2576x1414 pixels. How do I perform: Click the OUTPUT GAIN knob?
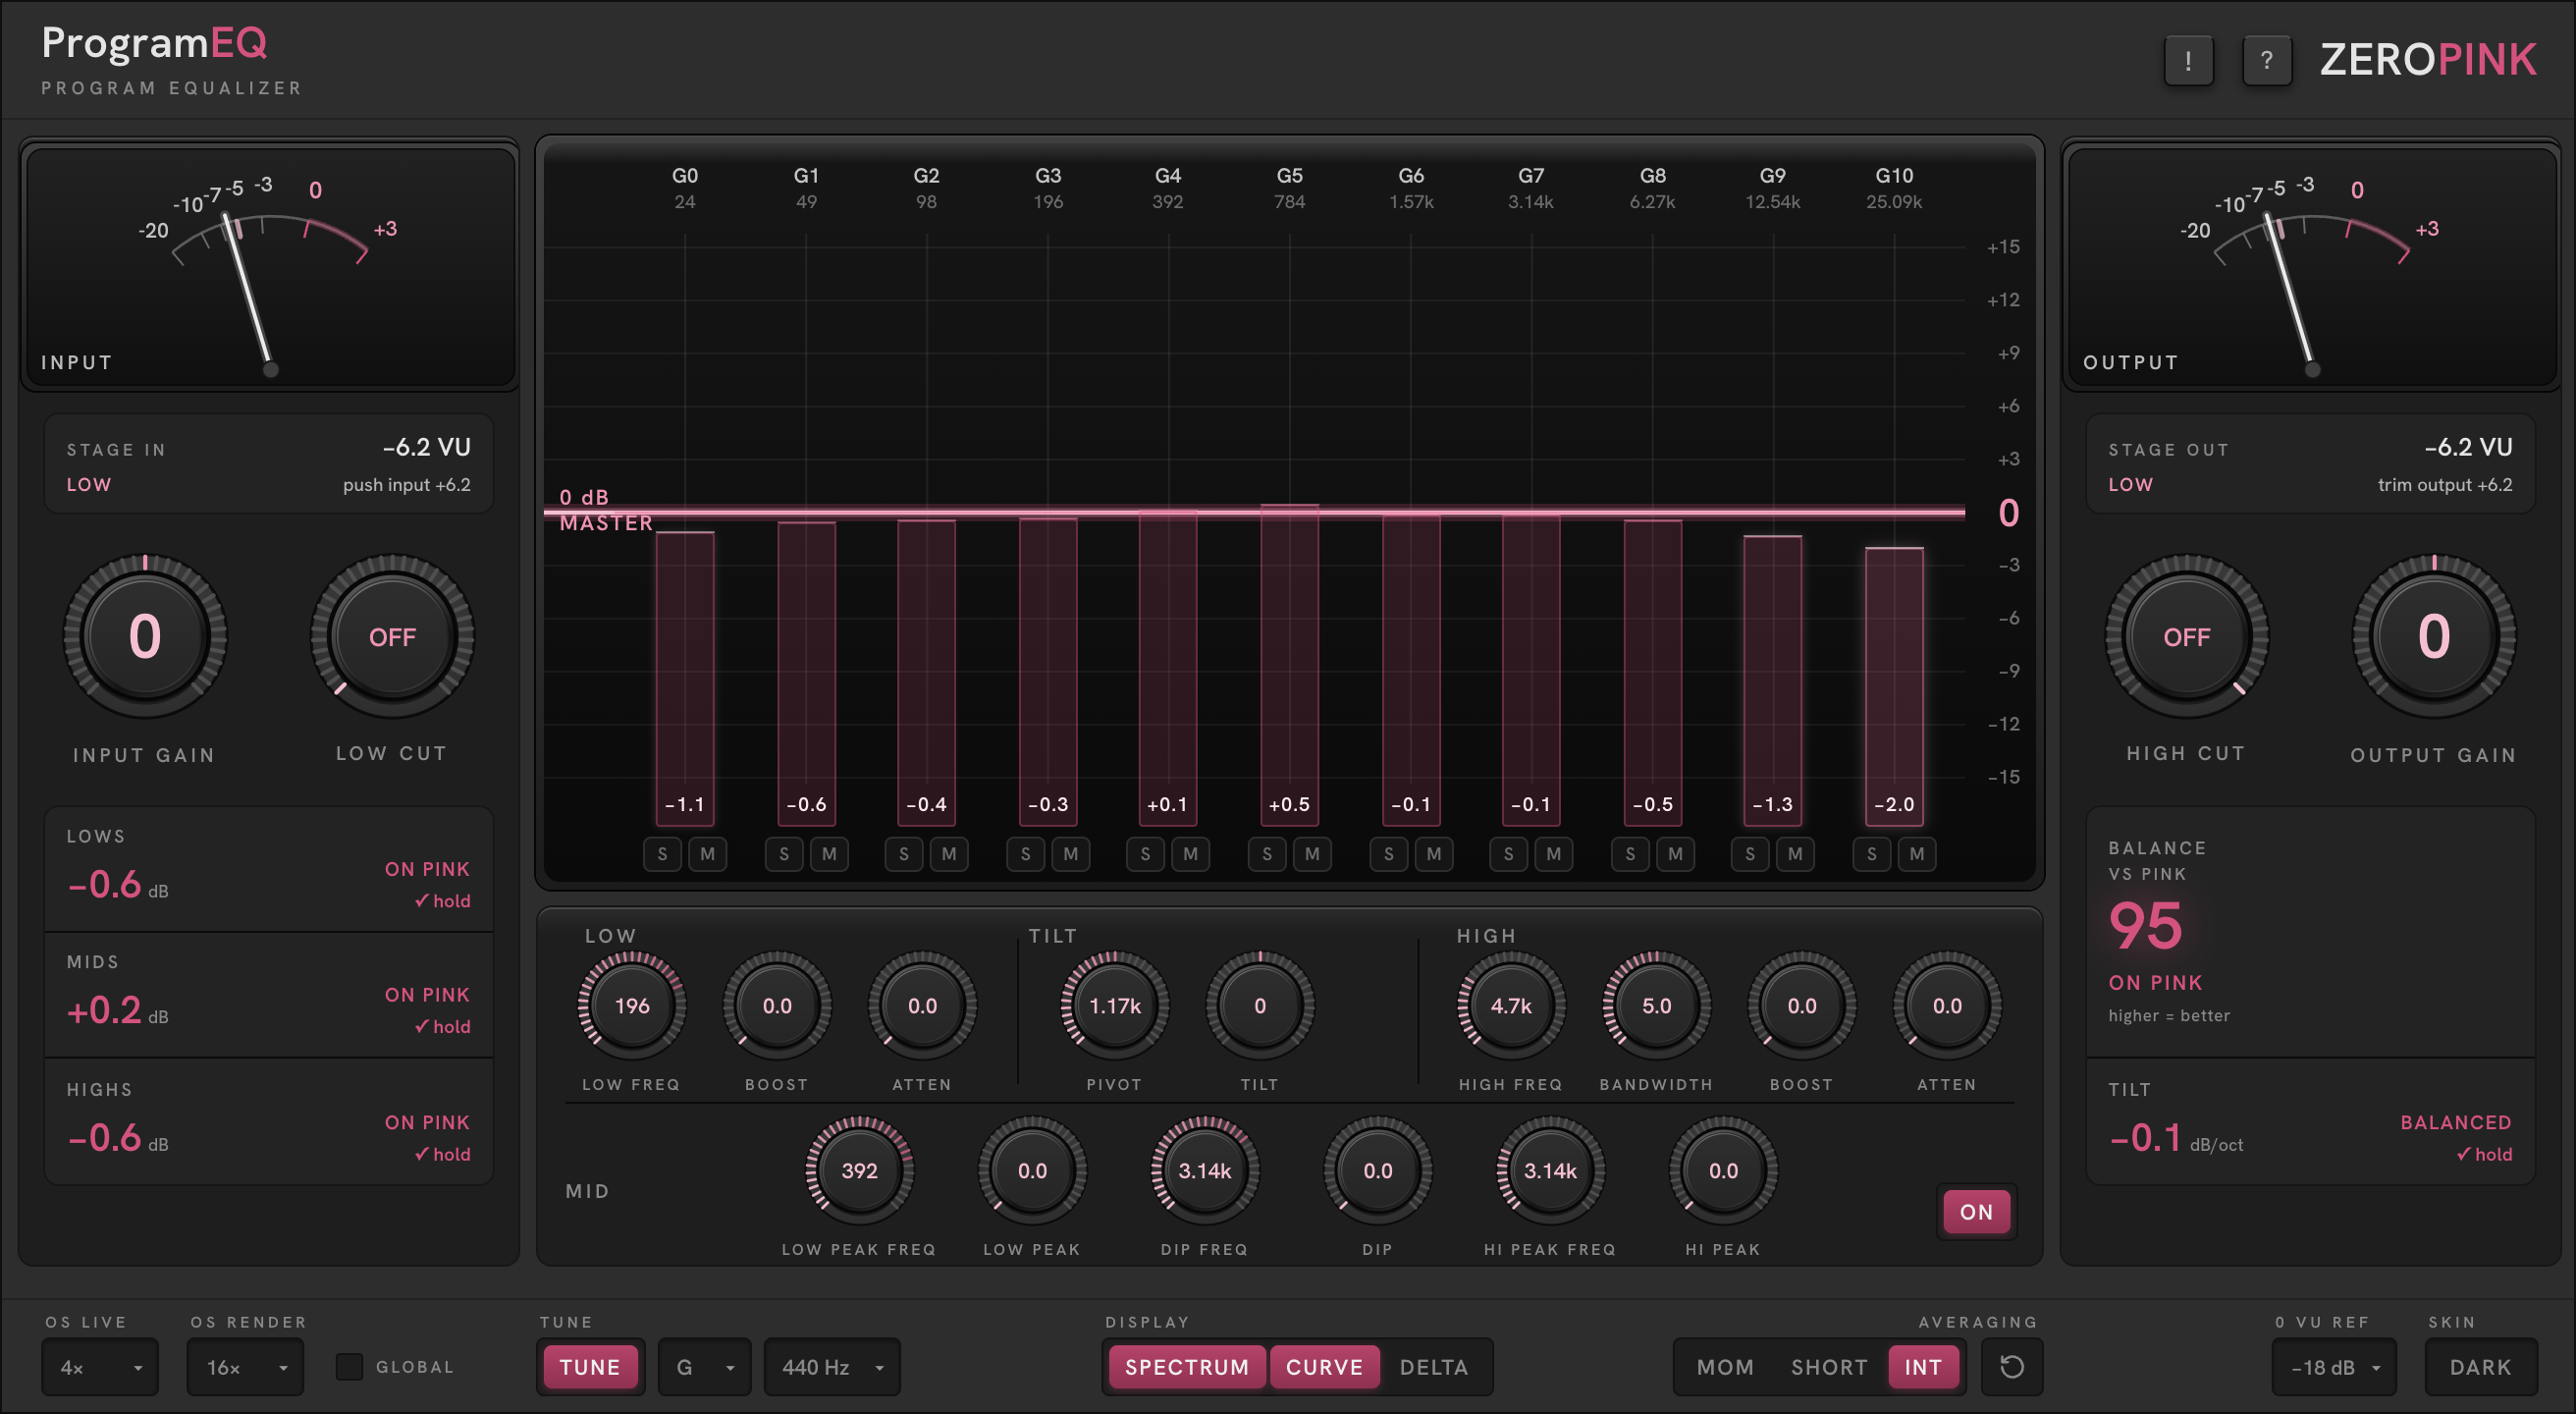pyautogui.click(x=2433, y=636)
